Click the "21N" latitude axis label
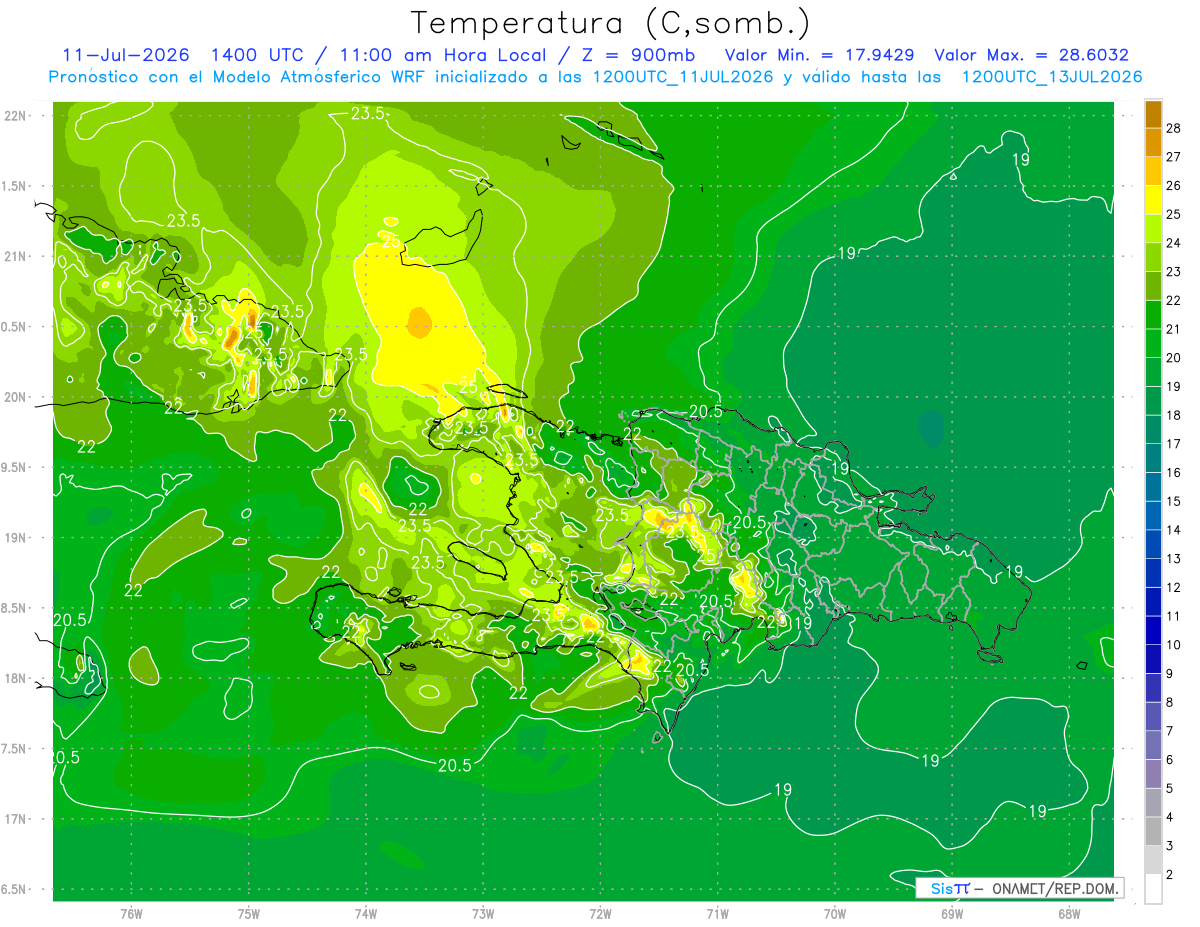1200x927 pixels. coord(17,256)
